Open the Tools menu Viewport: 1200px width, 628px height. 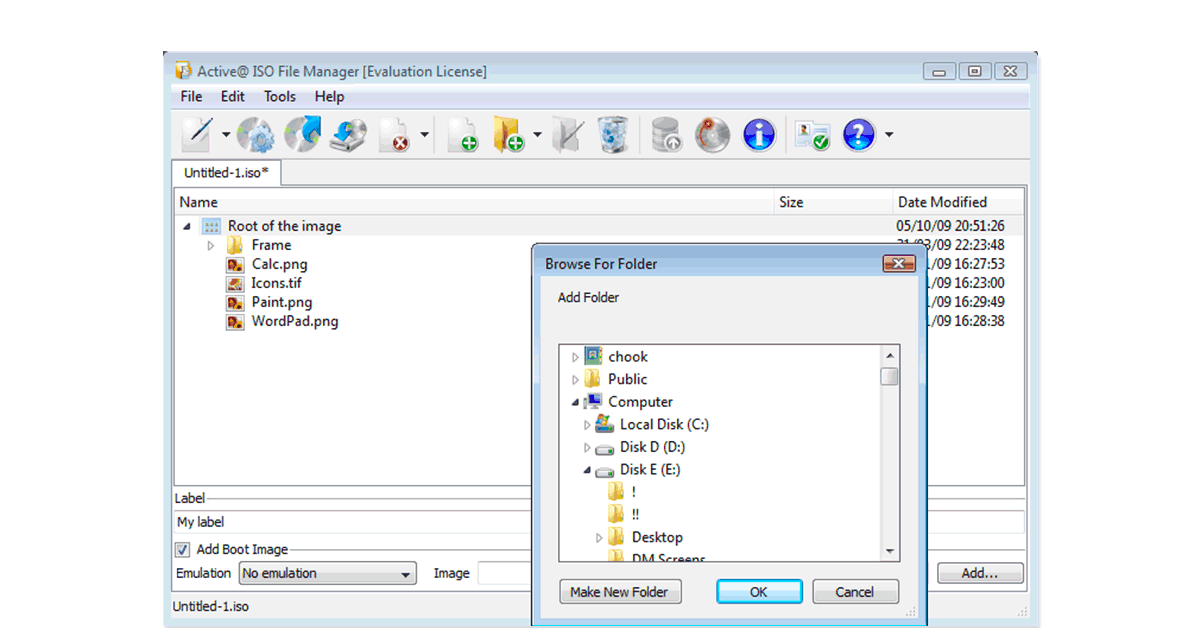click(280, 97)
